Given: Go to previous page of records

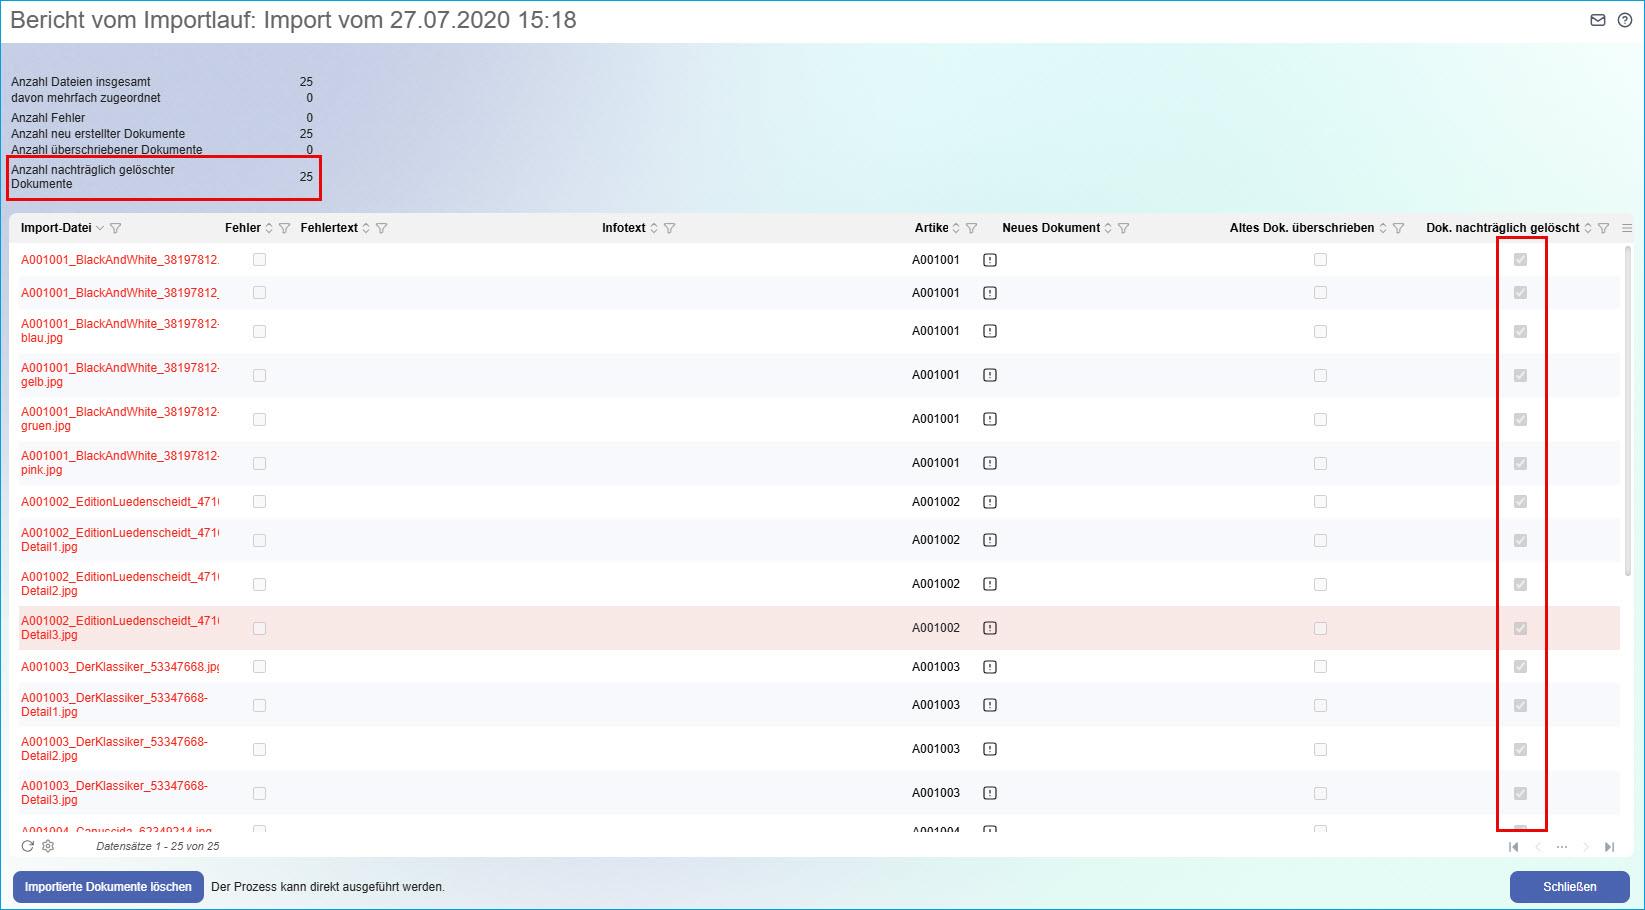Looking at the screenshot, I should pos(1538,847).
